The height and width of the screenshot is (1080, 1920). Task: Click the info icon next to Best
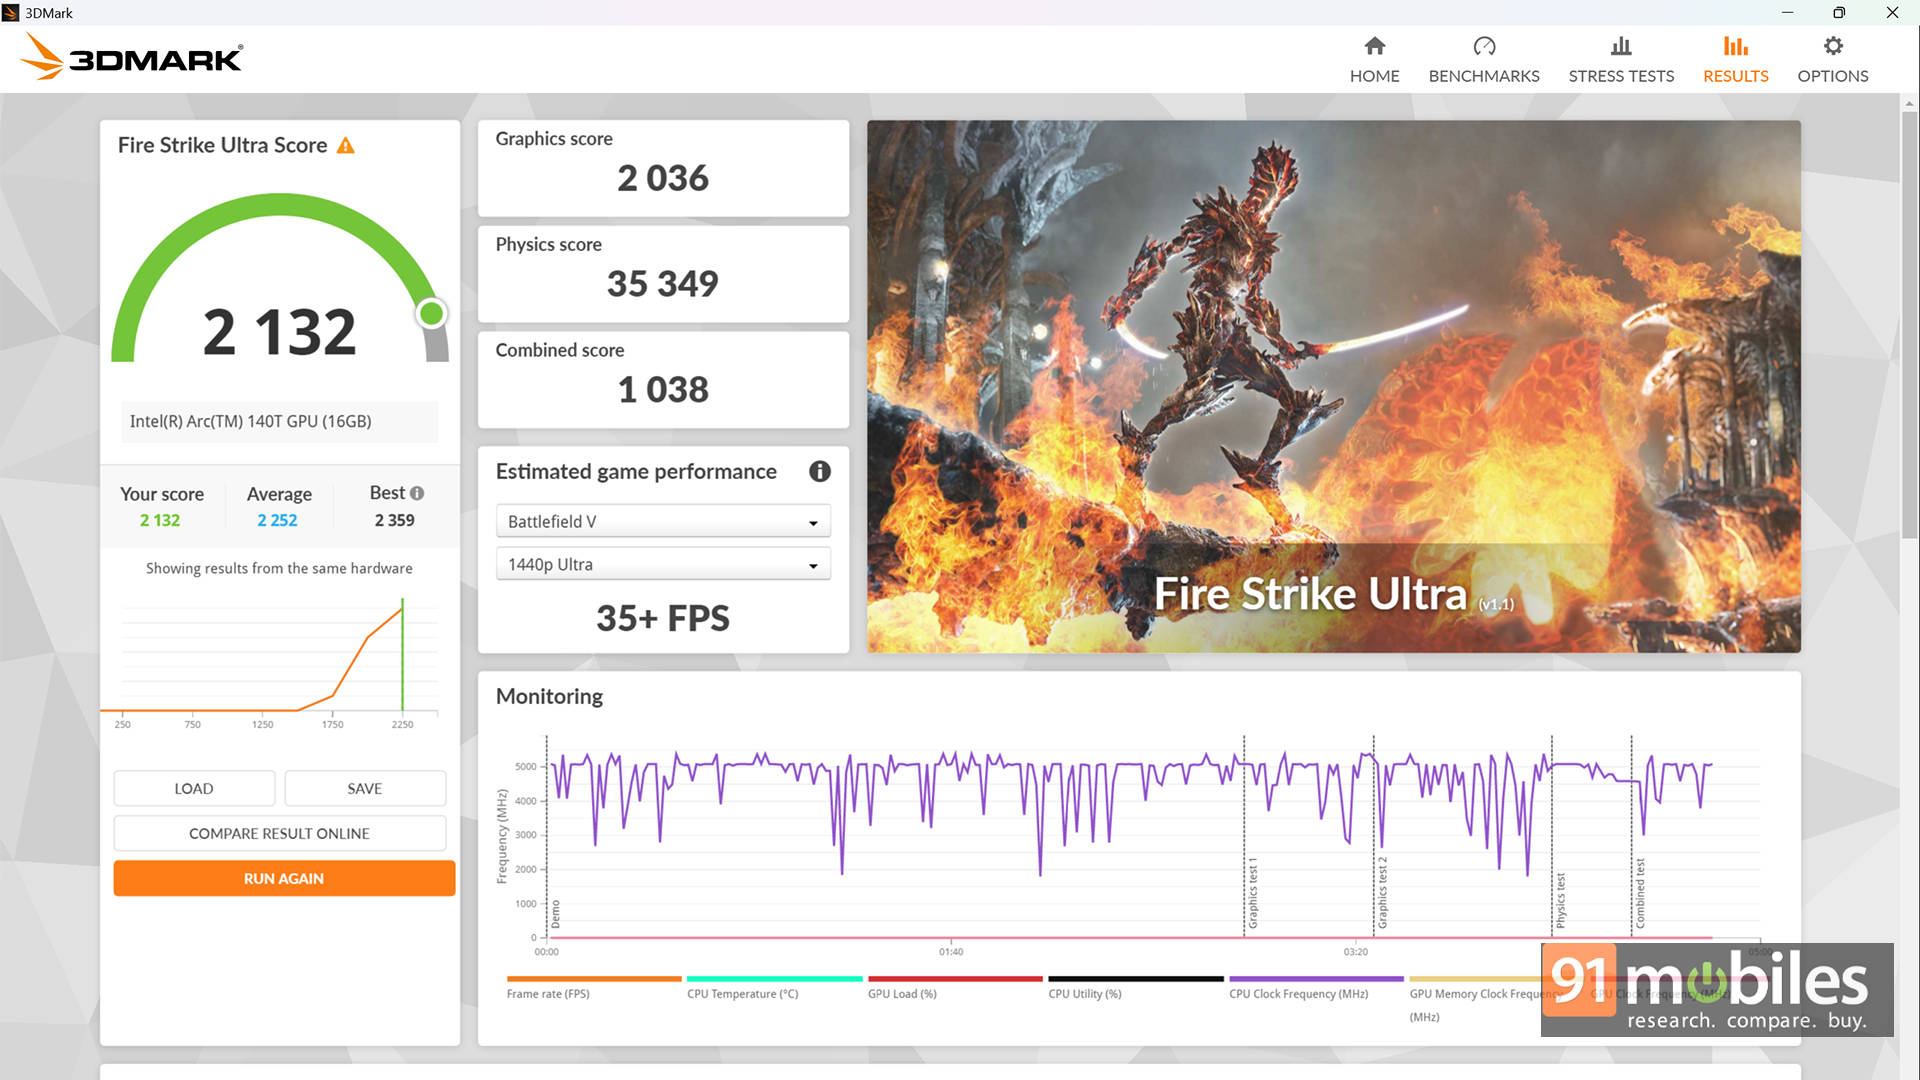[417, 493]
